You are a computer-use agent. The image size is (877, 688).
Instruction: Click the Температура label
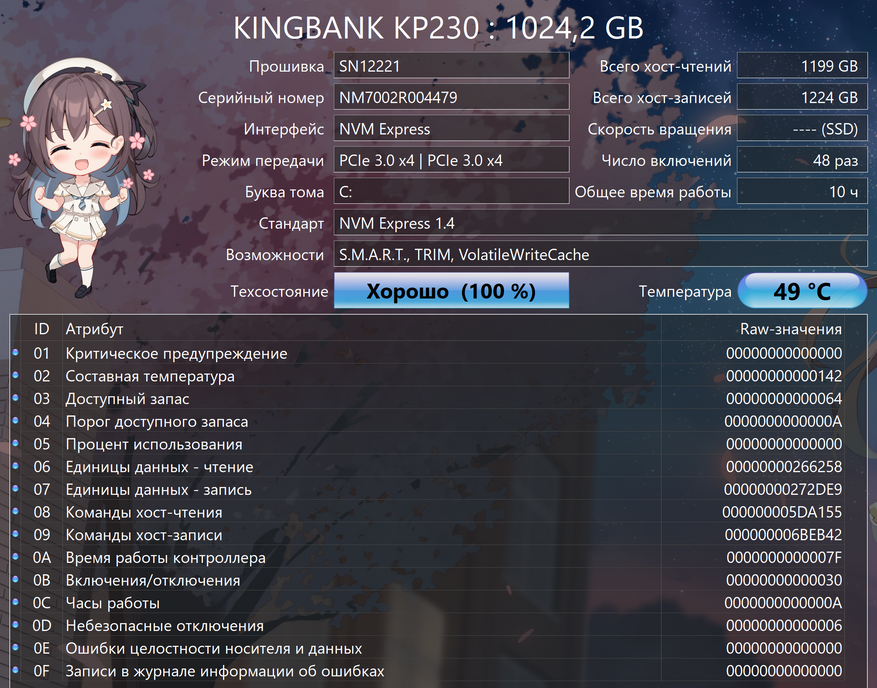[685, 291]
